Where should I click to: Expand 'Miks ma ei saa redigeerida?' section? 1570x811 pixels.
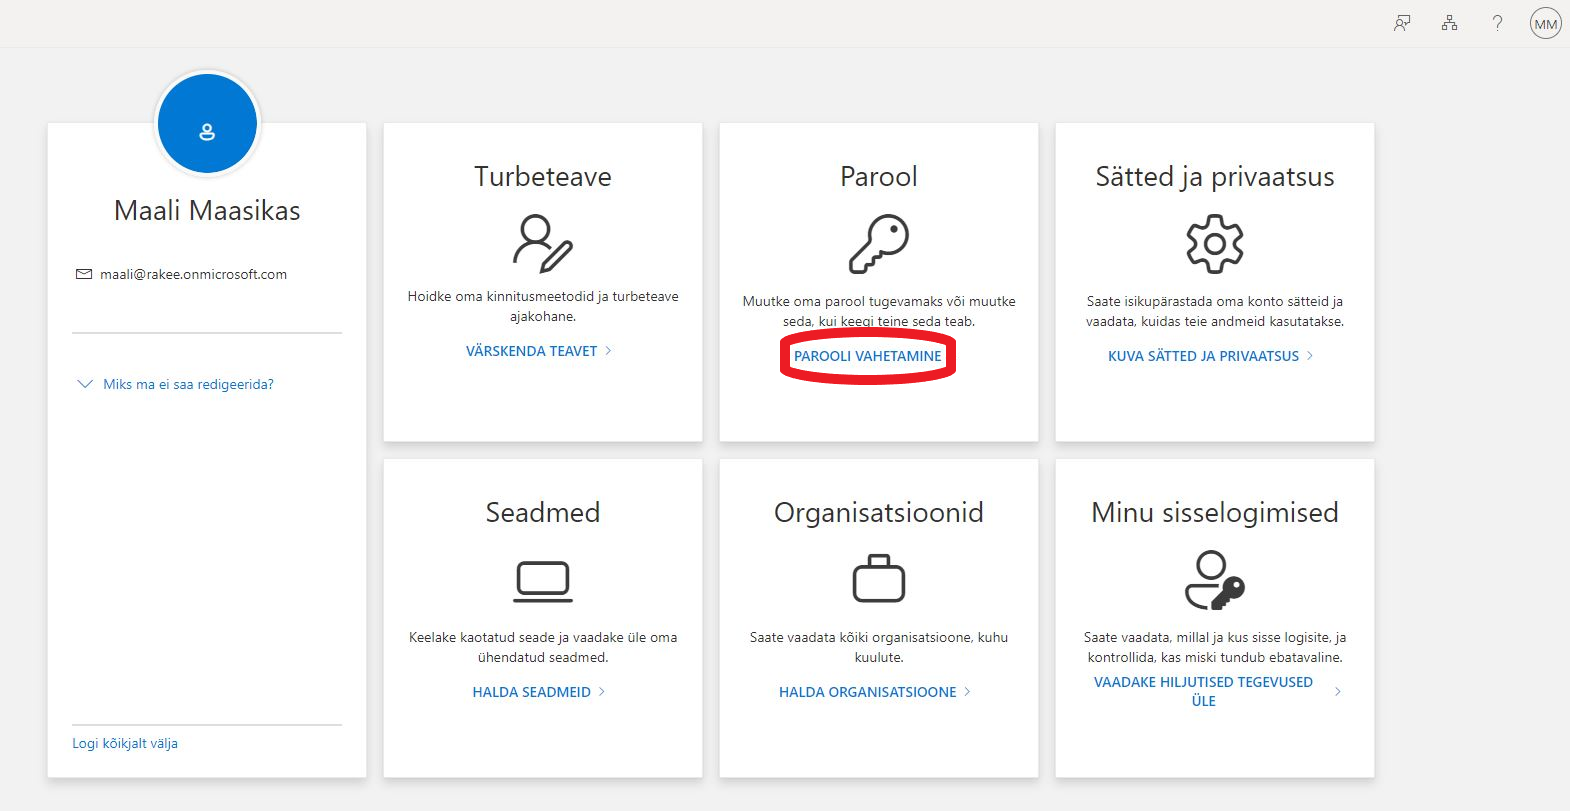click(188, 384)
